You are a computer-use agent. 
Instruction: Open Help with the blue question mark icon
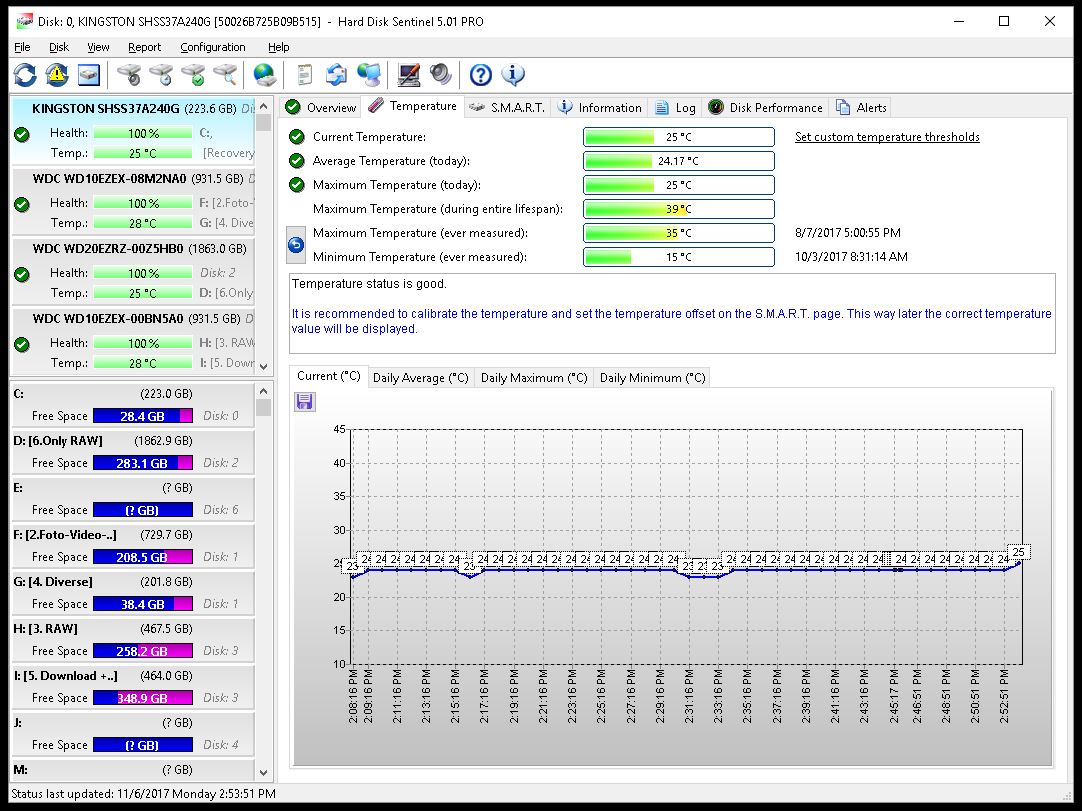tap(481, 75)
